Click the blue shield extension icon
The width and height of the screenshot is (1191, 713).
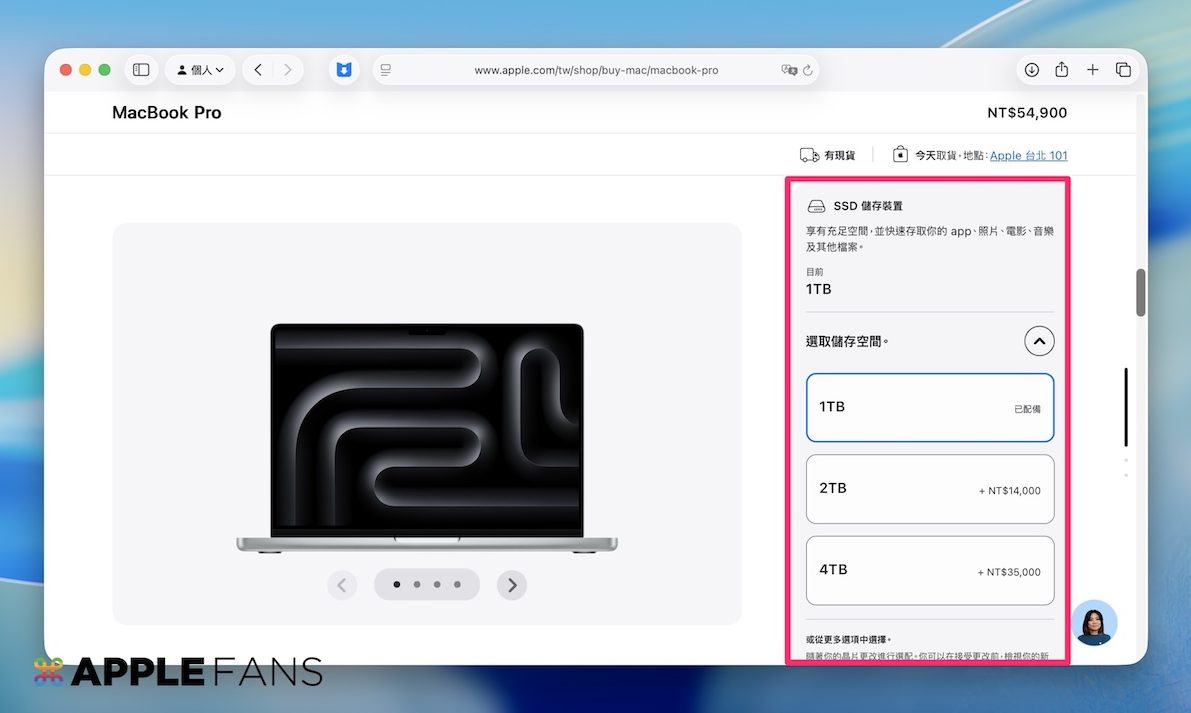tap(344, 70)
